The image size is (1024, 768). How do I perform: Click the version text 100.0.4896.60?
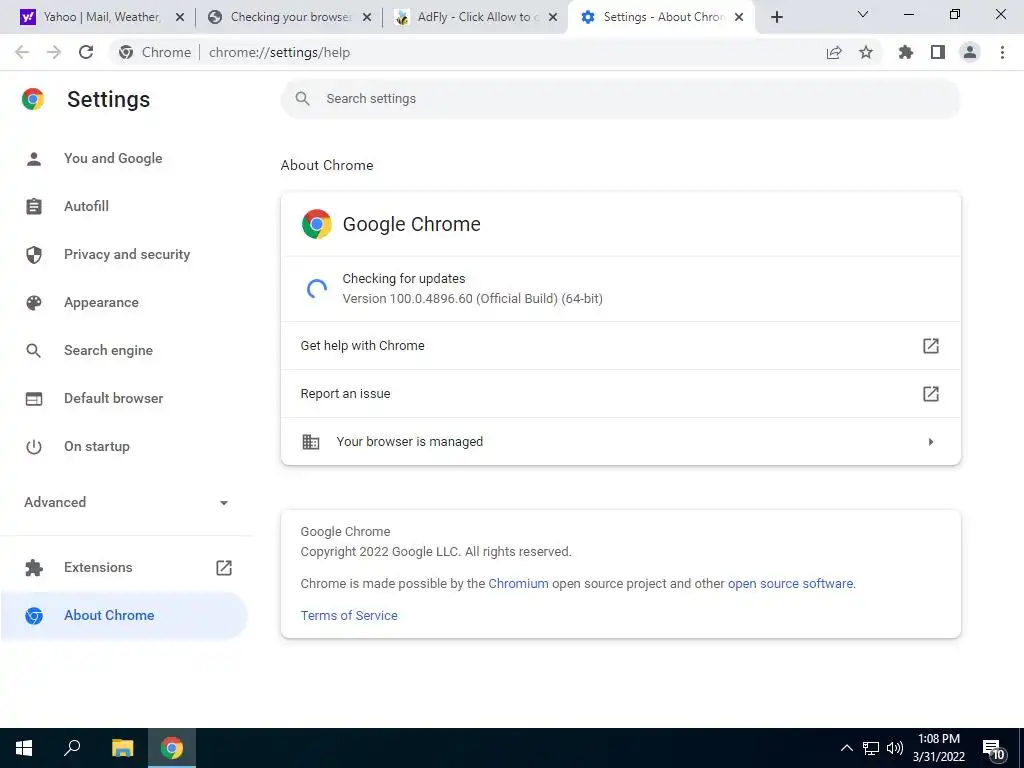click(x=472, y=298)
